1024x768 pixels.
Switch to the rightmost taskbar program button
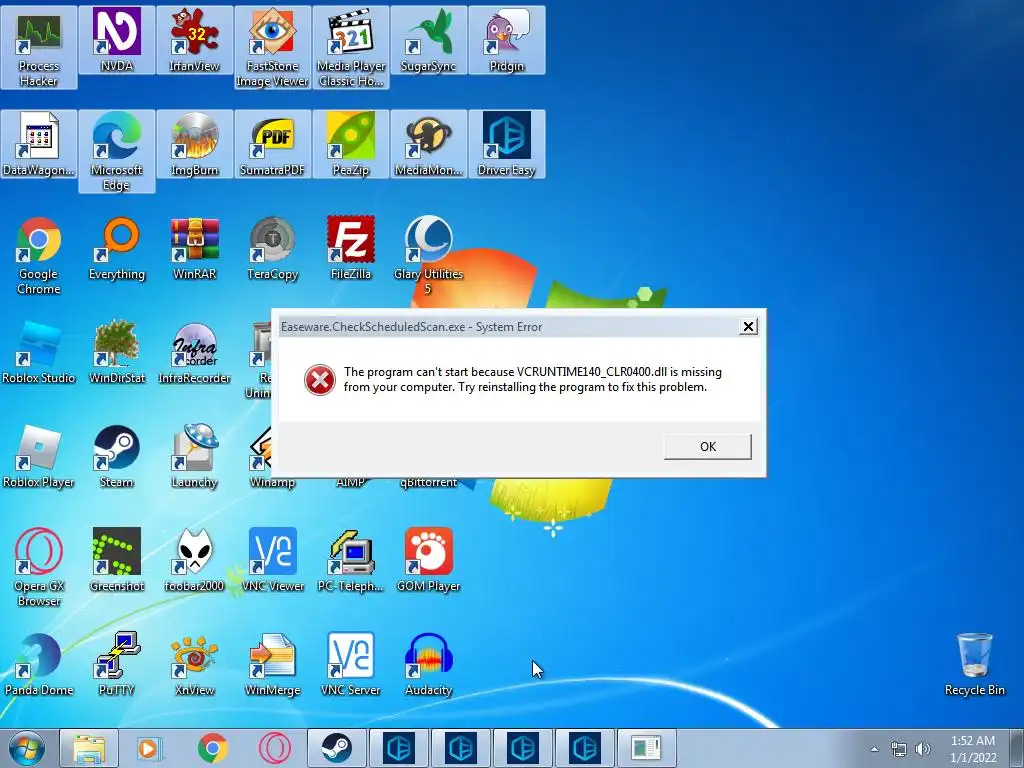coord(647,748)
